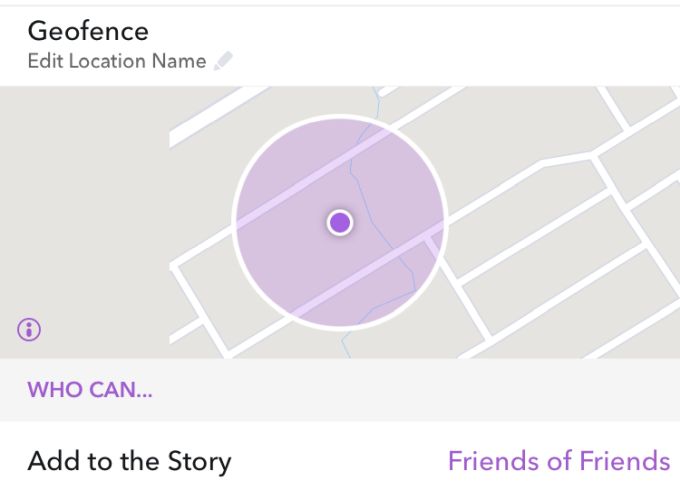
Task: Click the pencil icon beside Edit Location Name
Action: point(222,61)
